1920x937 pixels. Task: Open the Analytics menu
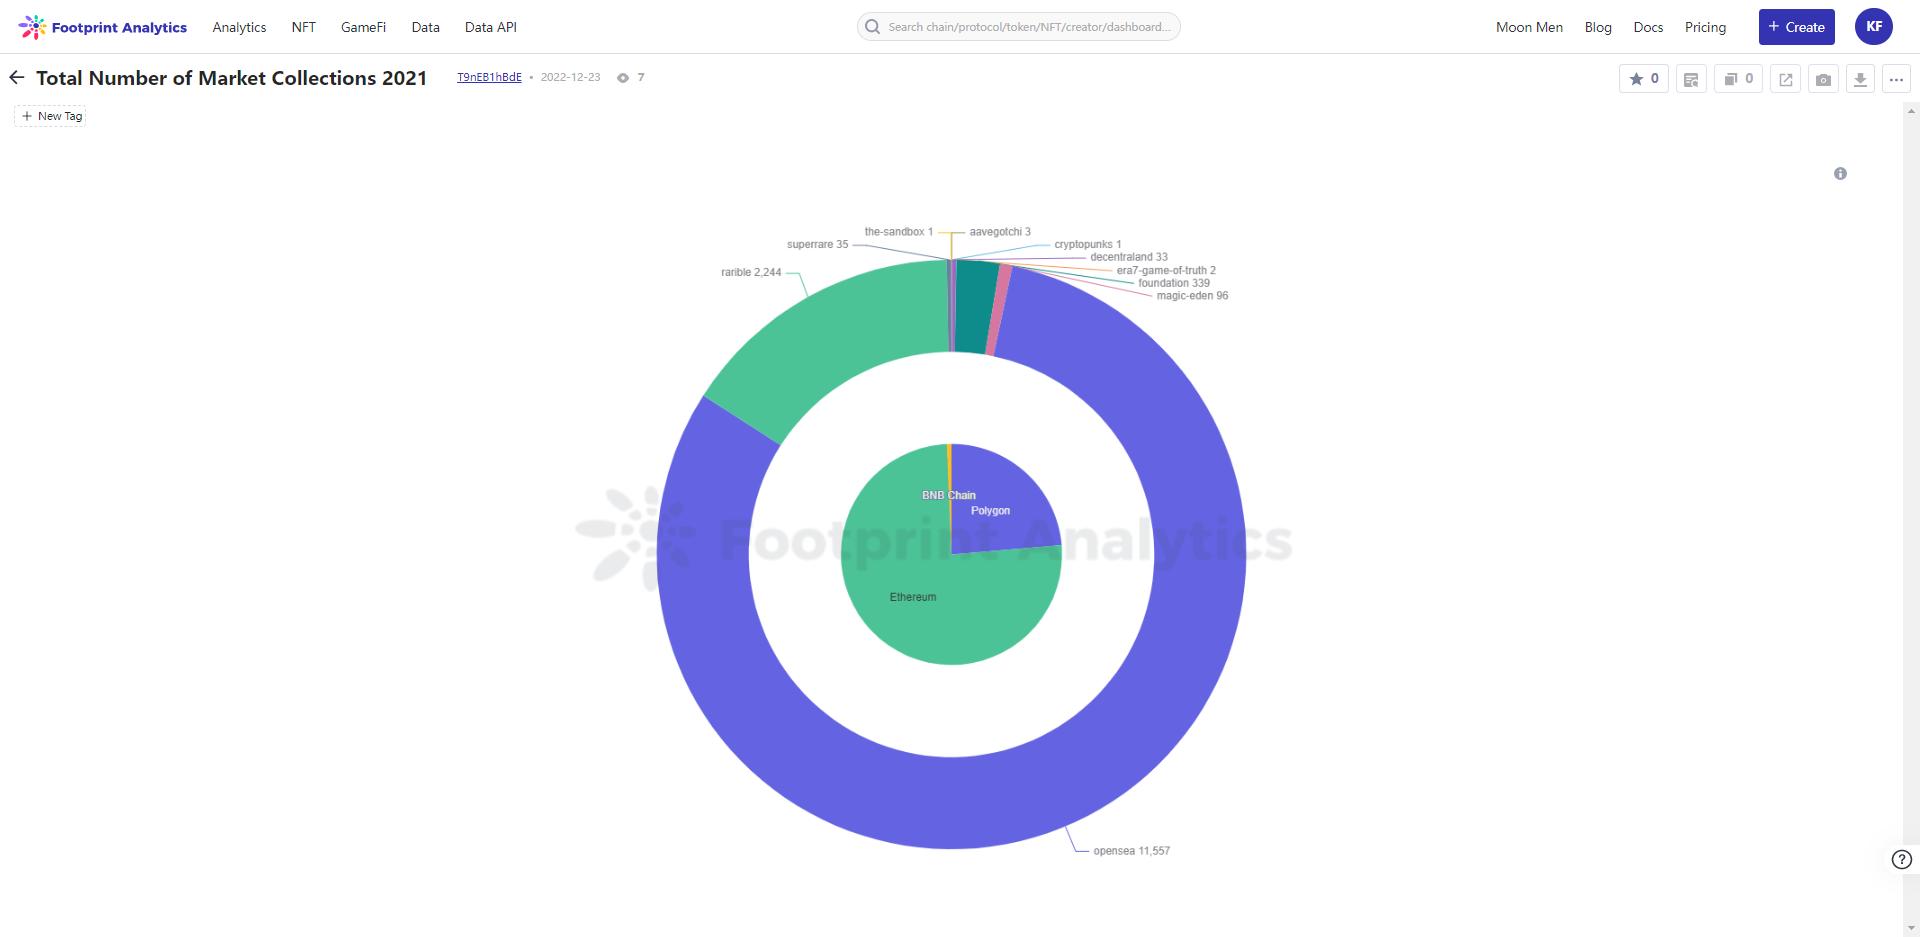coord(239,27)
